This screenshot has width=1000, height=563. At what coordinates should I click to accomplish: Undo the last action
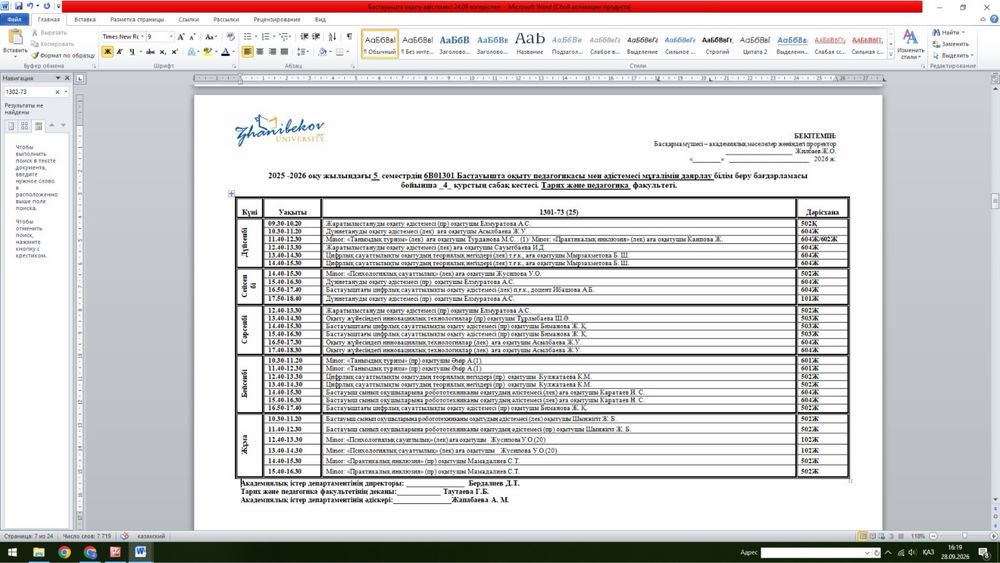[x=30, y=6]
